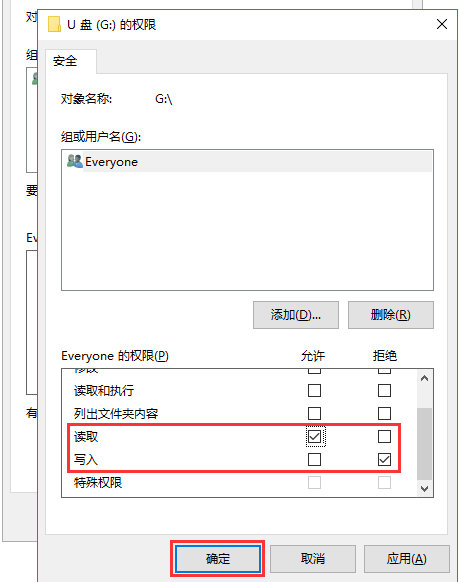Check the Deny box for 读取
Viewport: 459px width, 582px height.
(384, 436)
